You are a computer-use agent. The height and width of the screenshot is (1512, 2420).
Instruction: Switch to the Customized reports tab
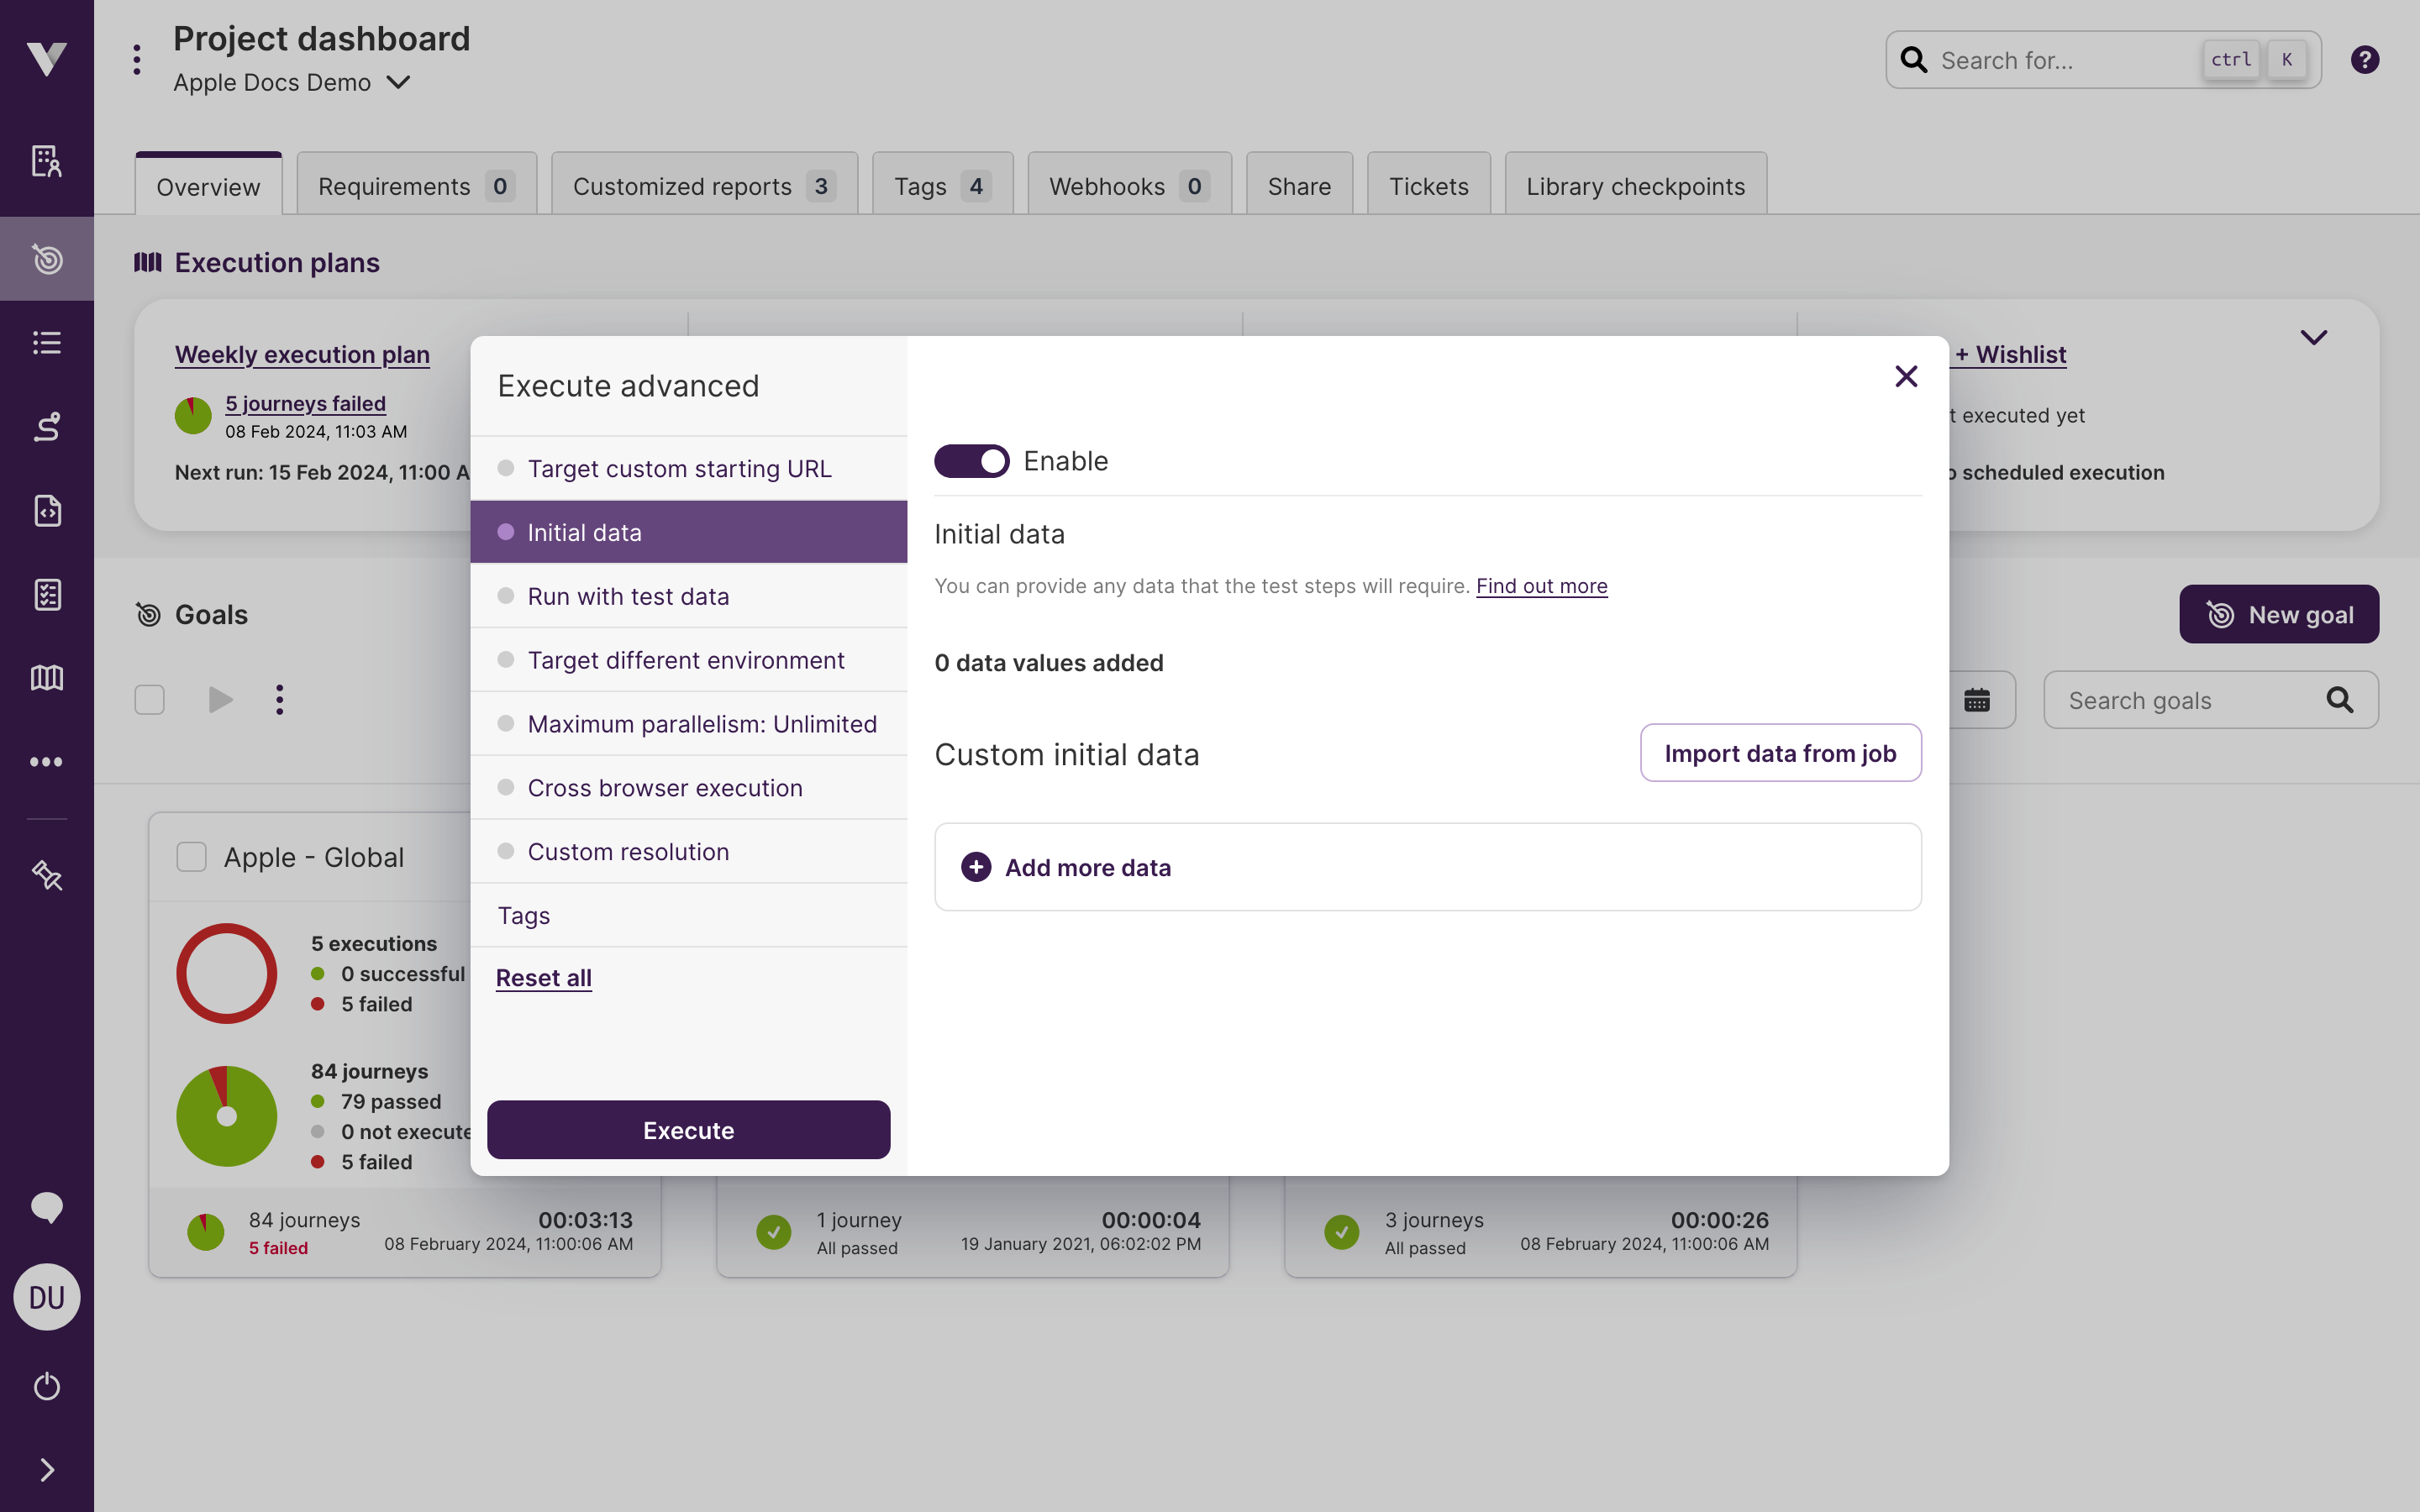683,185
